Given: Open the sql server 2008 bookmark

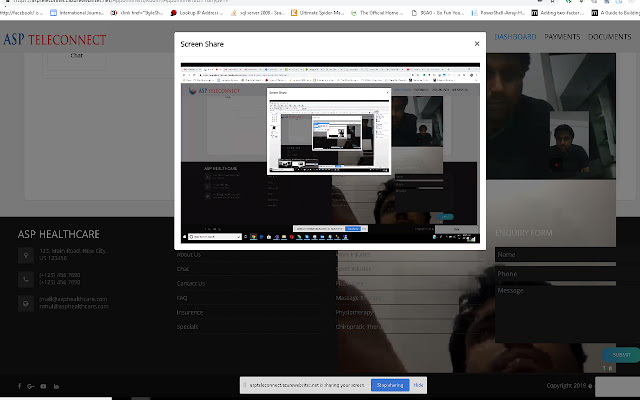Looking at the screenshot, I should tap(258, 13).
